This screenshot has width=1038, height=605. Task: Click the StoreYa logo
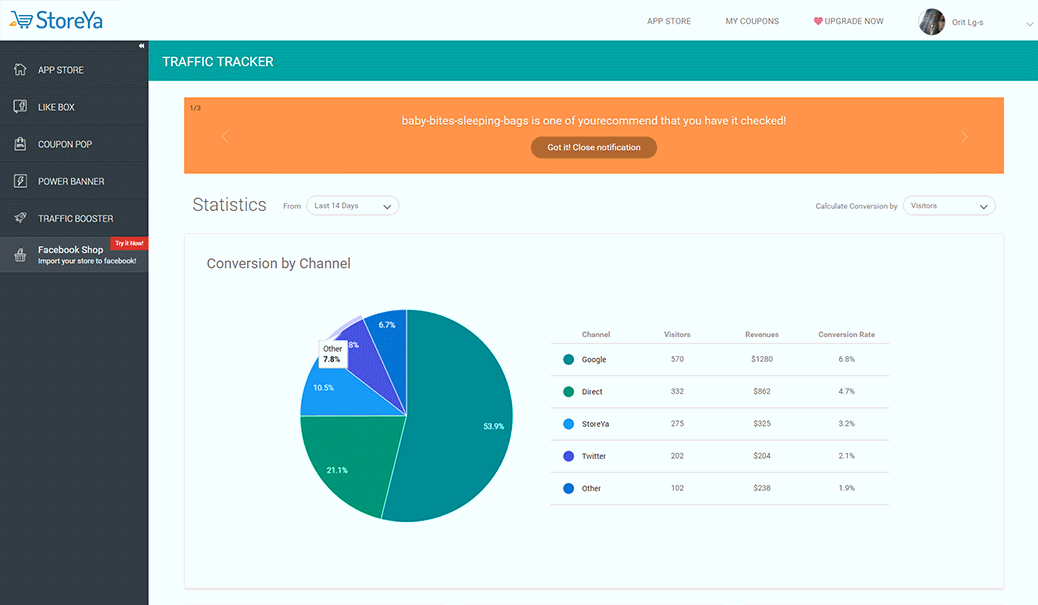tap(56, 21)
